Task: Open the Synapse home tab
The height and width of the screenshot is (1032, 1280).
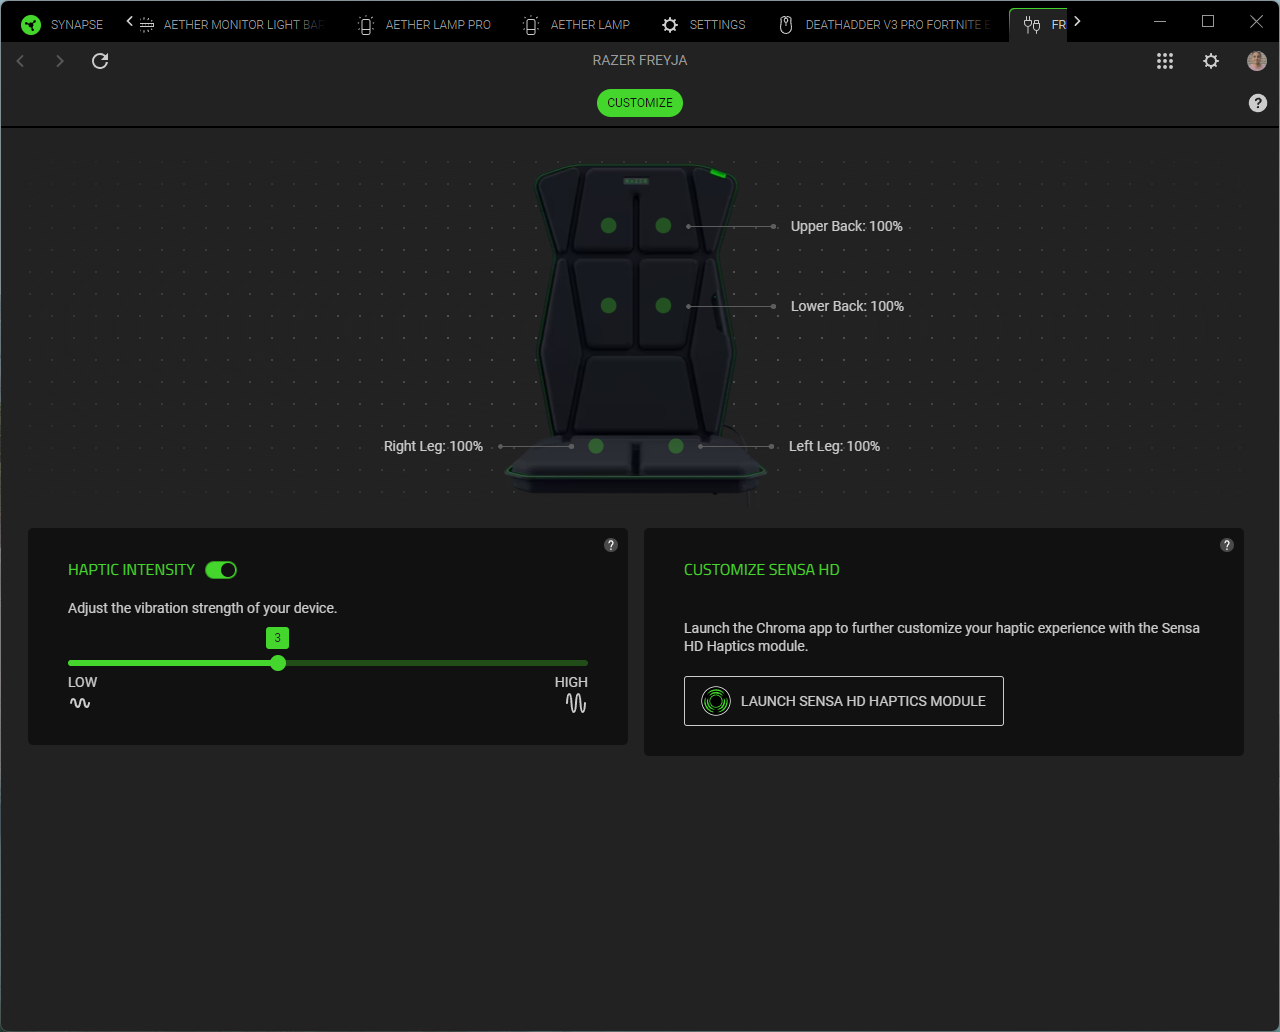Action: (60, 24)
